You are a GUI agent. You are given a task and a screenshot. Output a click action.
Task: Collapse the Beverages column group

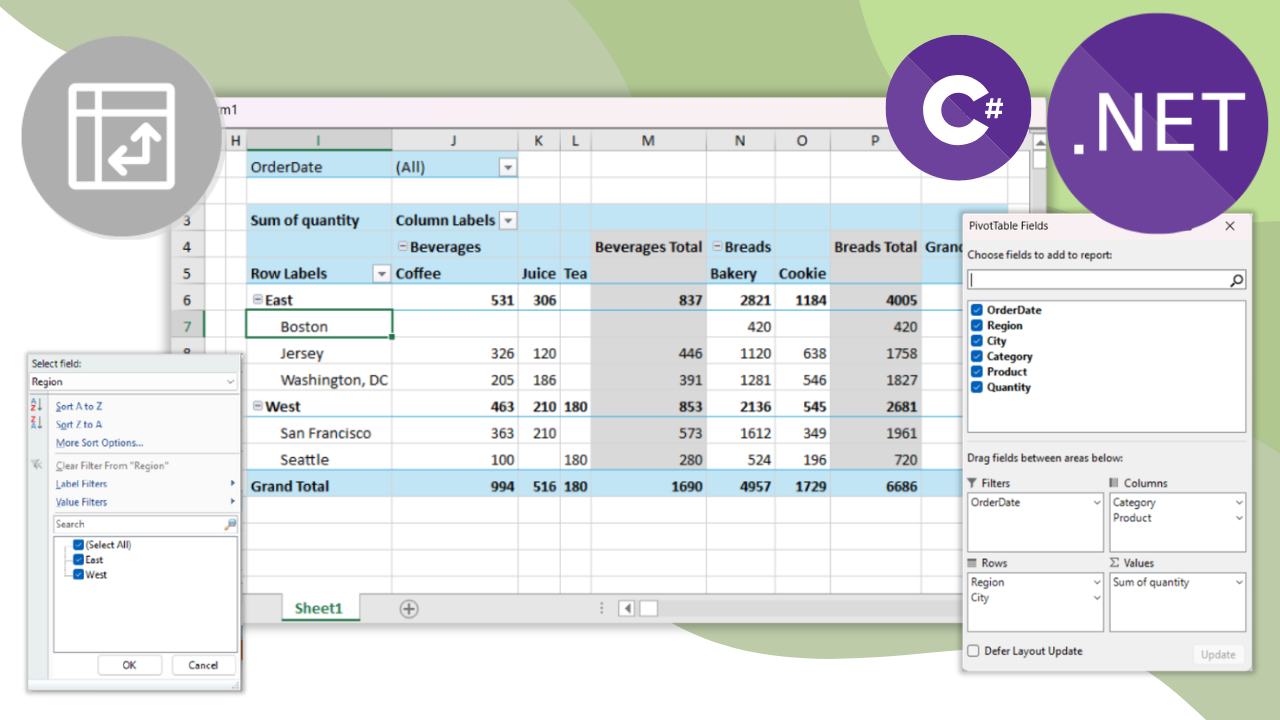pyautogui.click(x=403, y=247)
